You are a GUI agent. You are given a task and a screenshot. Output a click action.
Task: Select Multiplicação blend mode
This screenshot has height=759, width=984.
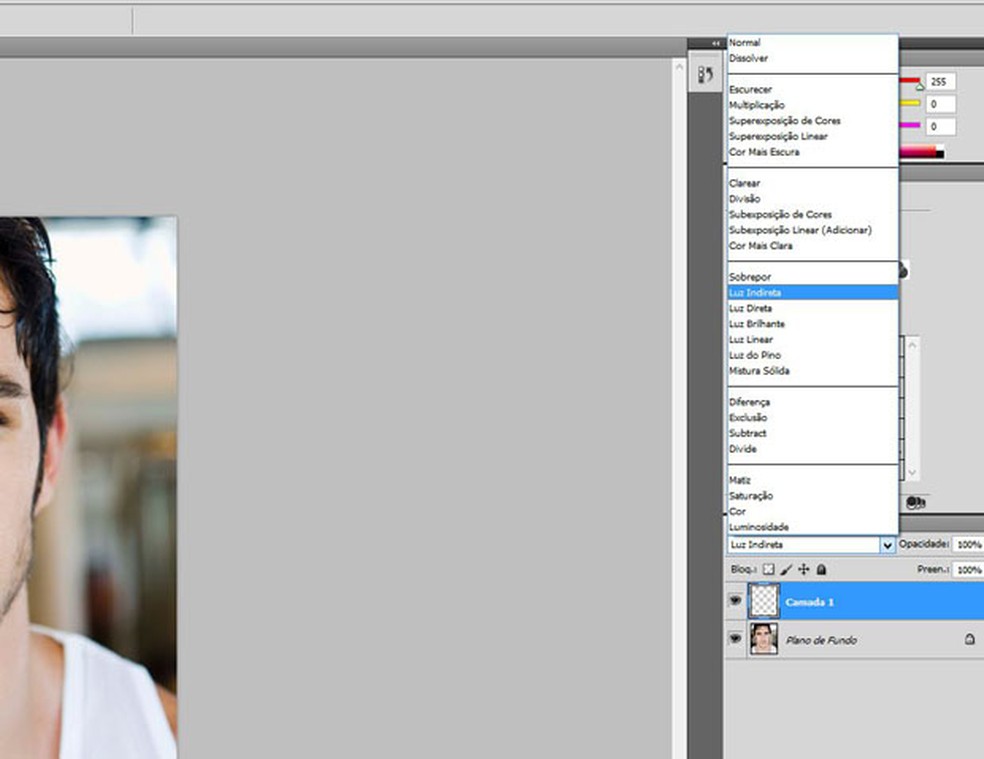click(813, 105)
